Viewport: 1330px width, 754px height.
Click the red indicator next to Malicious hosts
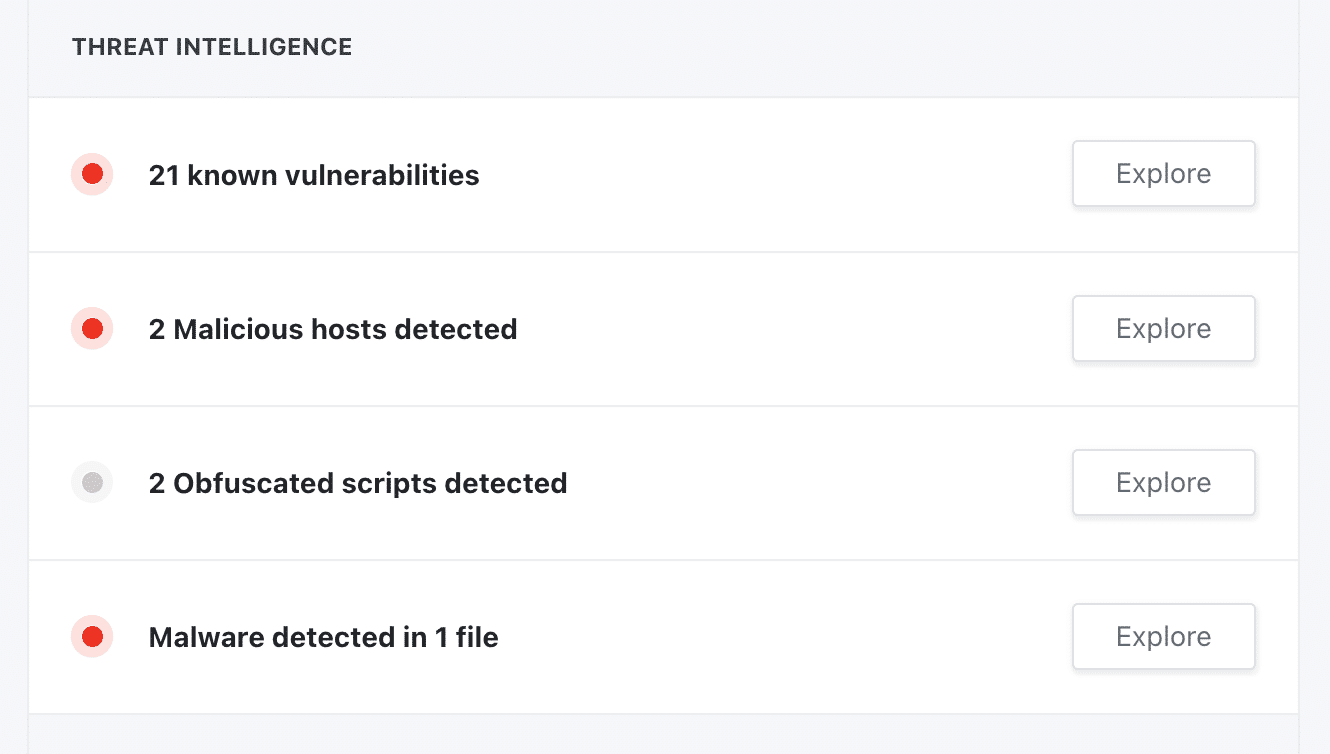(92, 329)
